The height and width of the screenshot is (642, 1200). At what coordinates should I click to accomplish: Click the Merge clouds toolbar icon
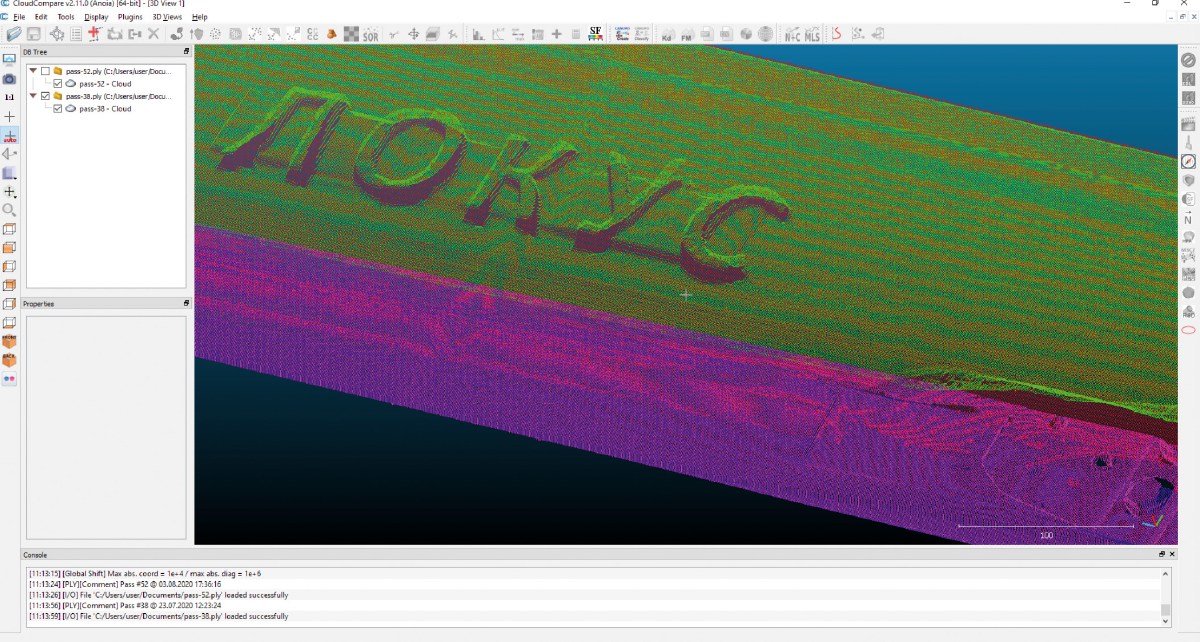[x=134, y=34]
